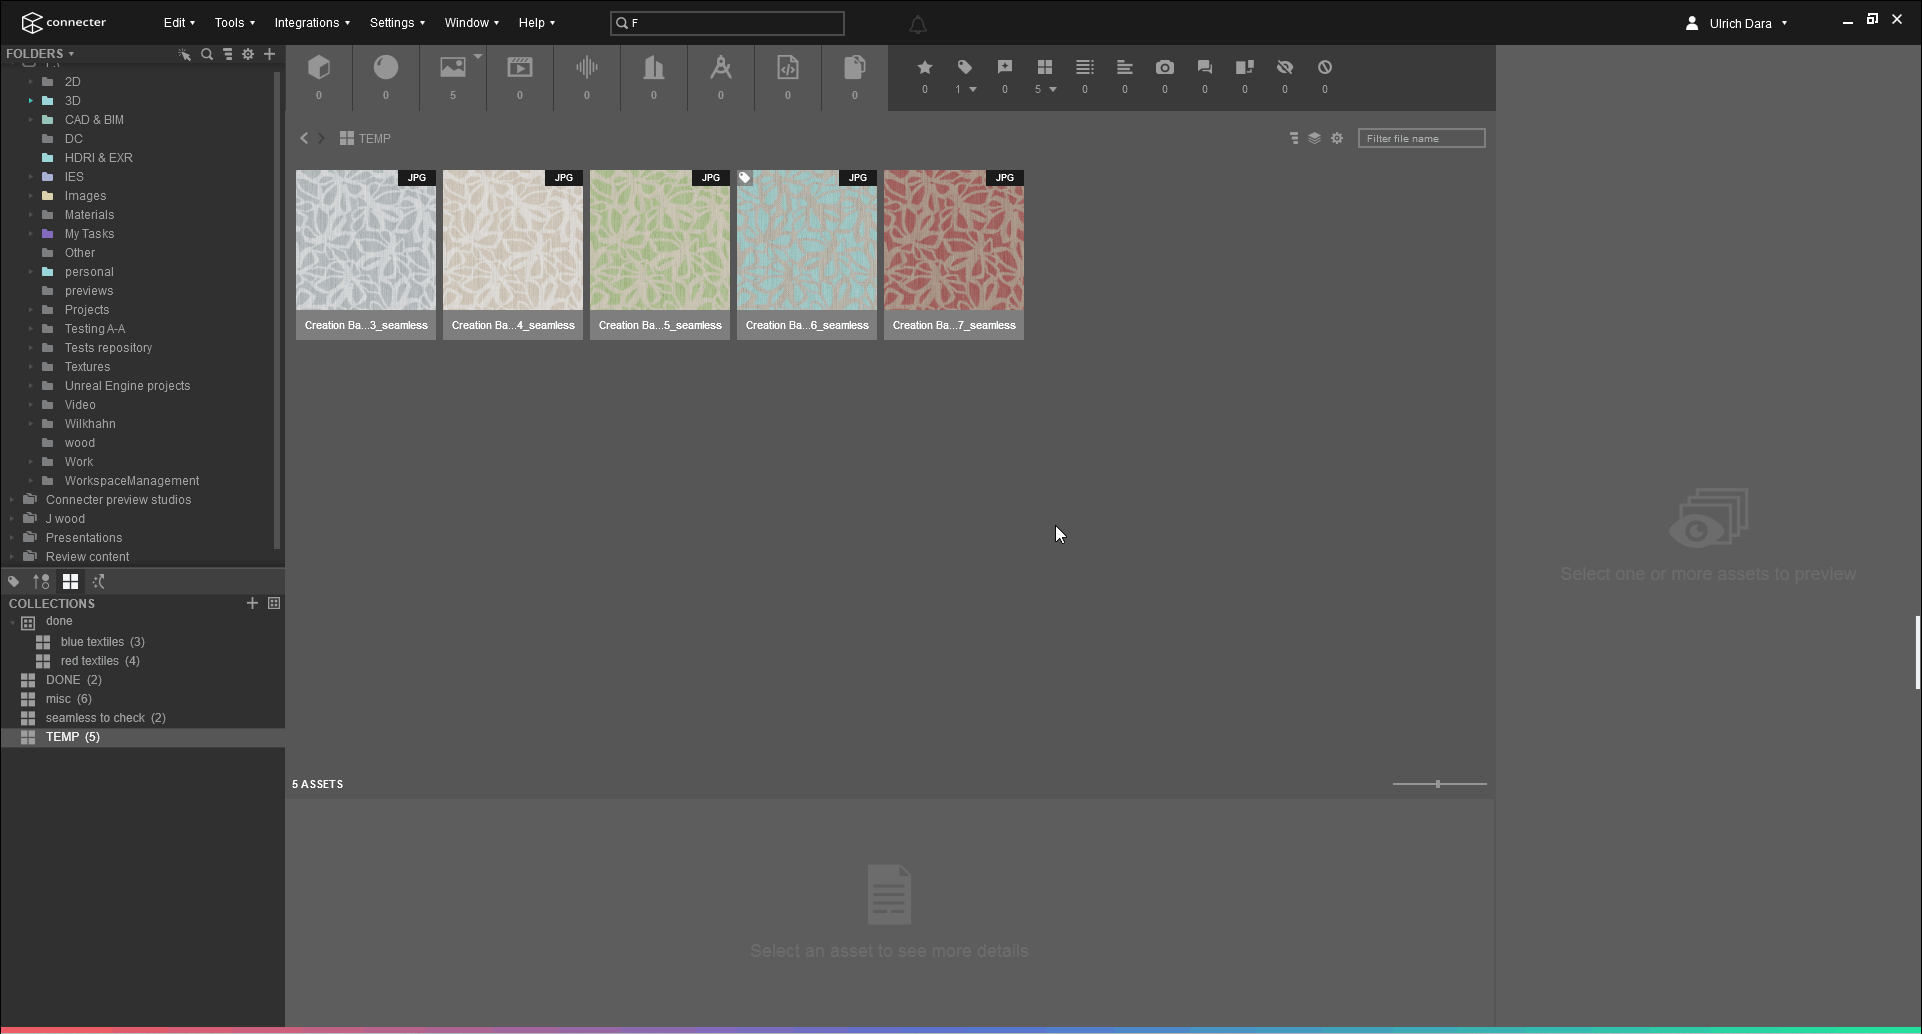Image resolution: width=1922 pixels, height=1034 pixels.
Task: Go forward with right chevron
Action: pos(321,138)
